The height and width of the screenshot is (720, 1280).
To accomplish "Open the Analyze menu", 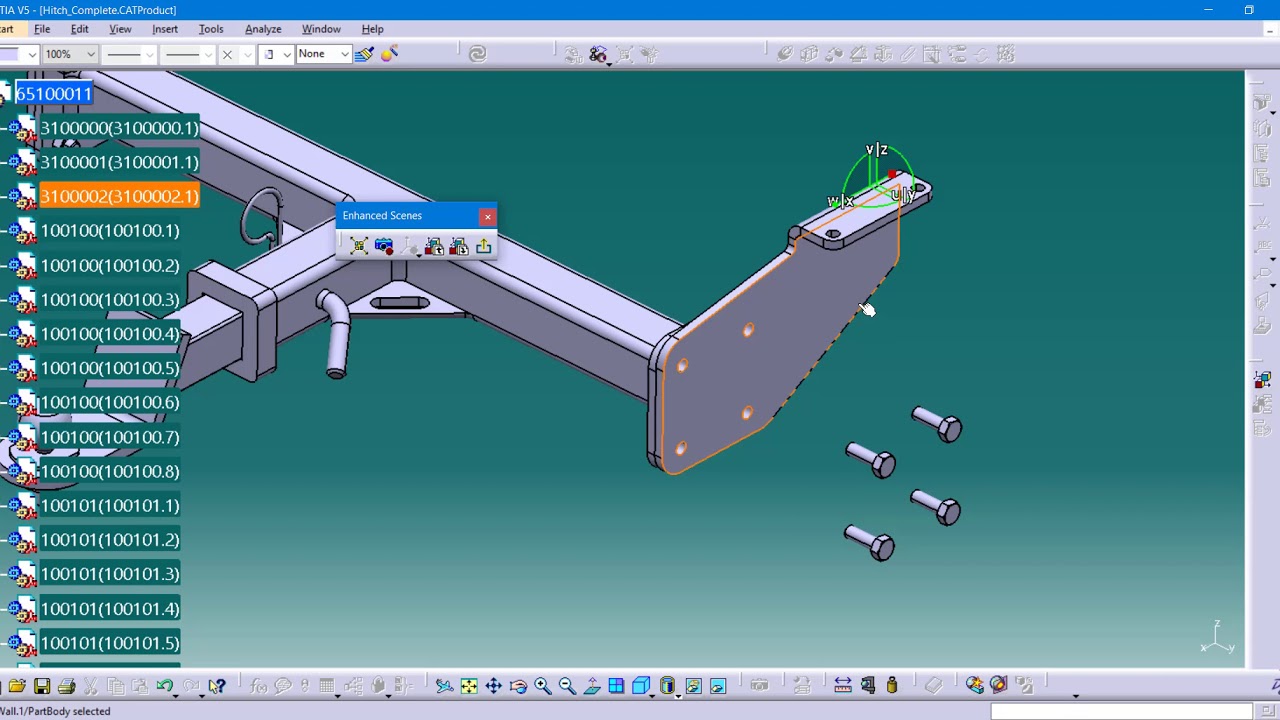I will click(263, 29).
